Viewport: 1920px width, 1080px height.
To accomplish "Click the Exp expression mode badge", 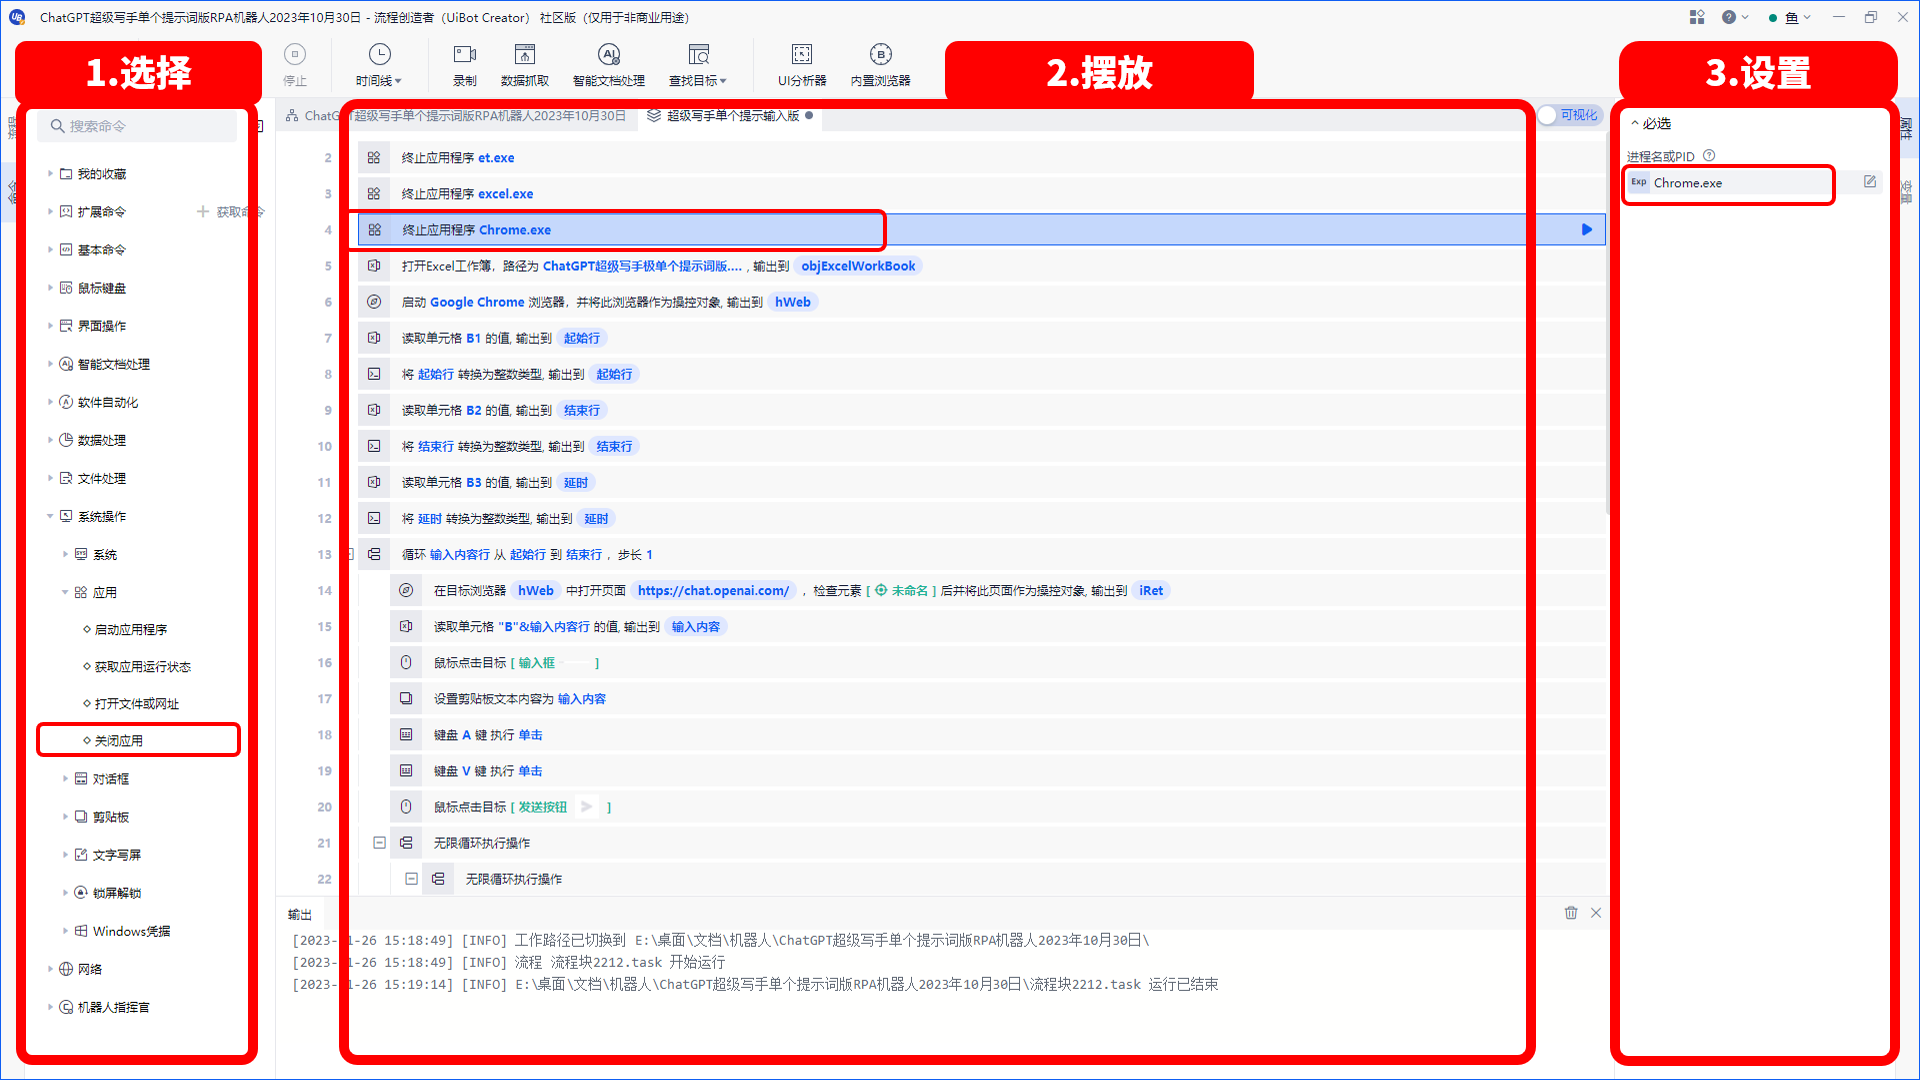I will pyautogui.click(x=1639, y=183).
